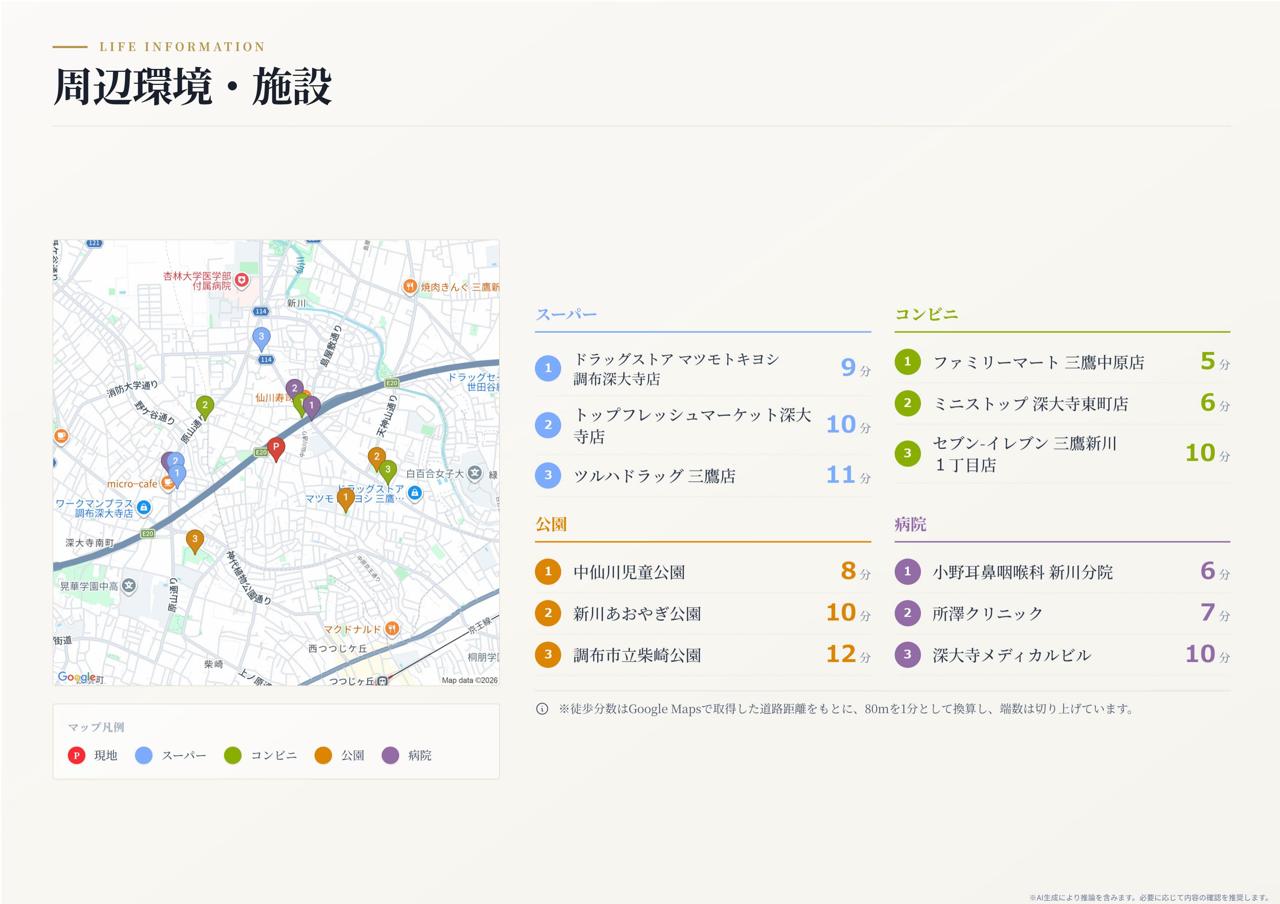Select orange park pin 1 on the map

tap(346, 499)
